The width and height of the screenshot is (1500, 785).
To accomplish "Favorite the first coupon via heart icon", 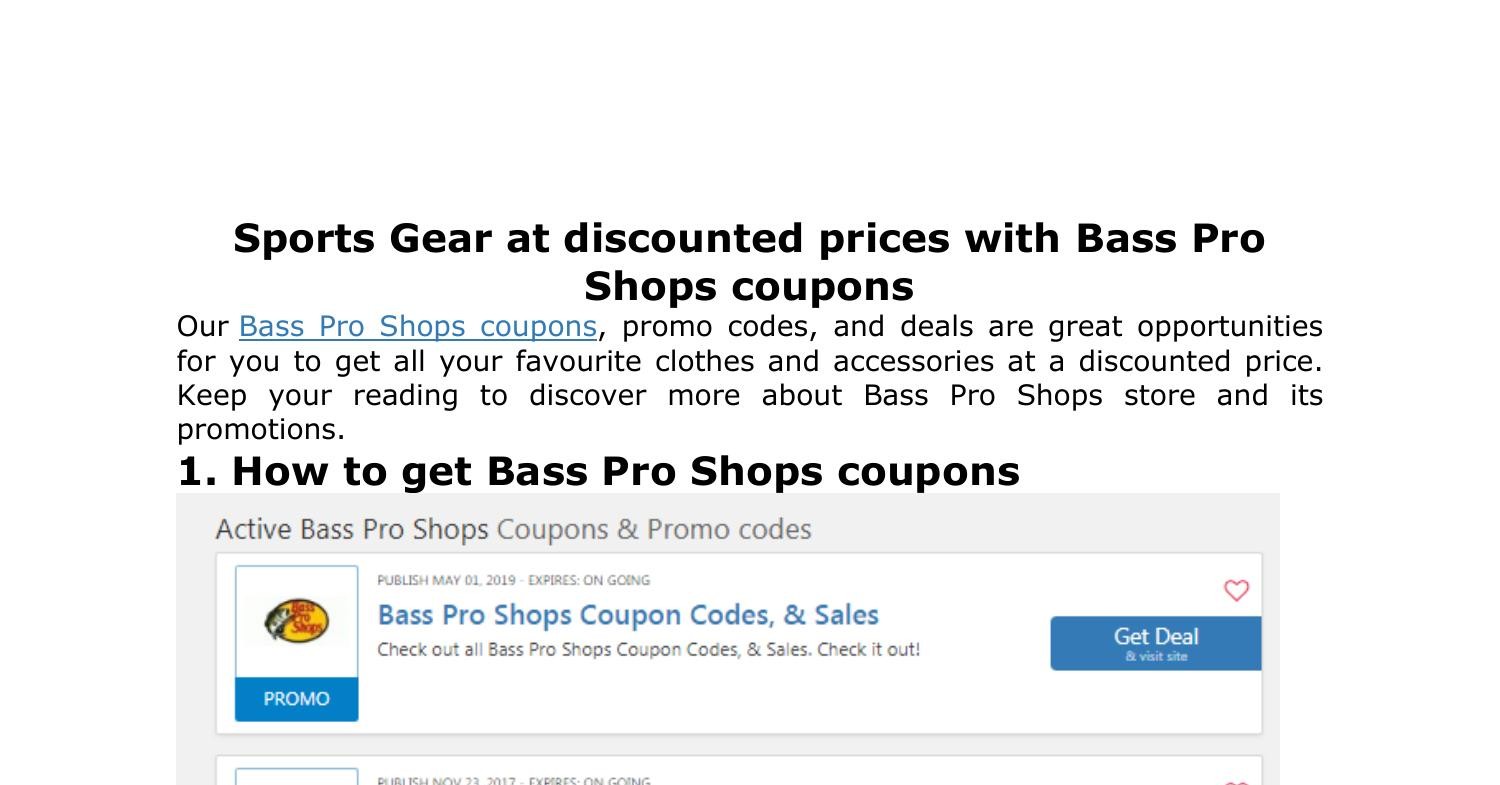I will click(x=1236, y=590).
